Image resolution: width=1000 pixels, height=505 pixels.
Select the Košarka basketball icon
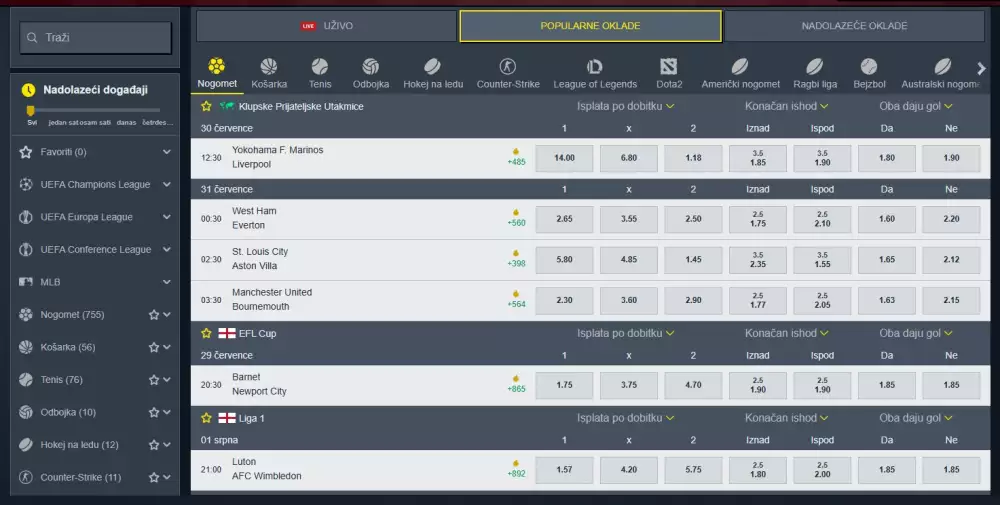pos(268,66)
